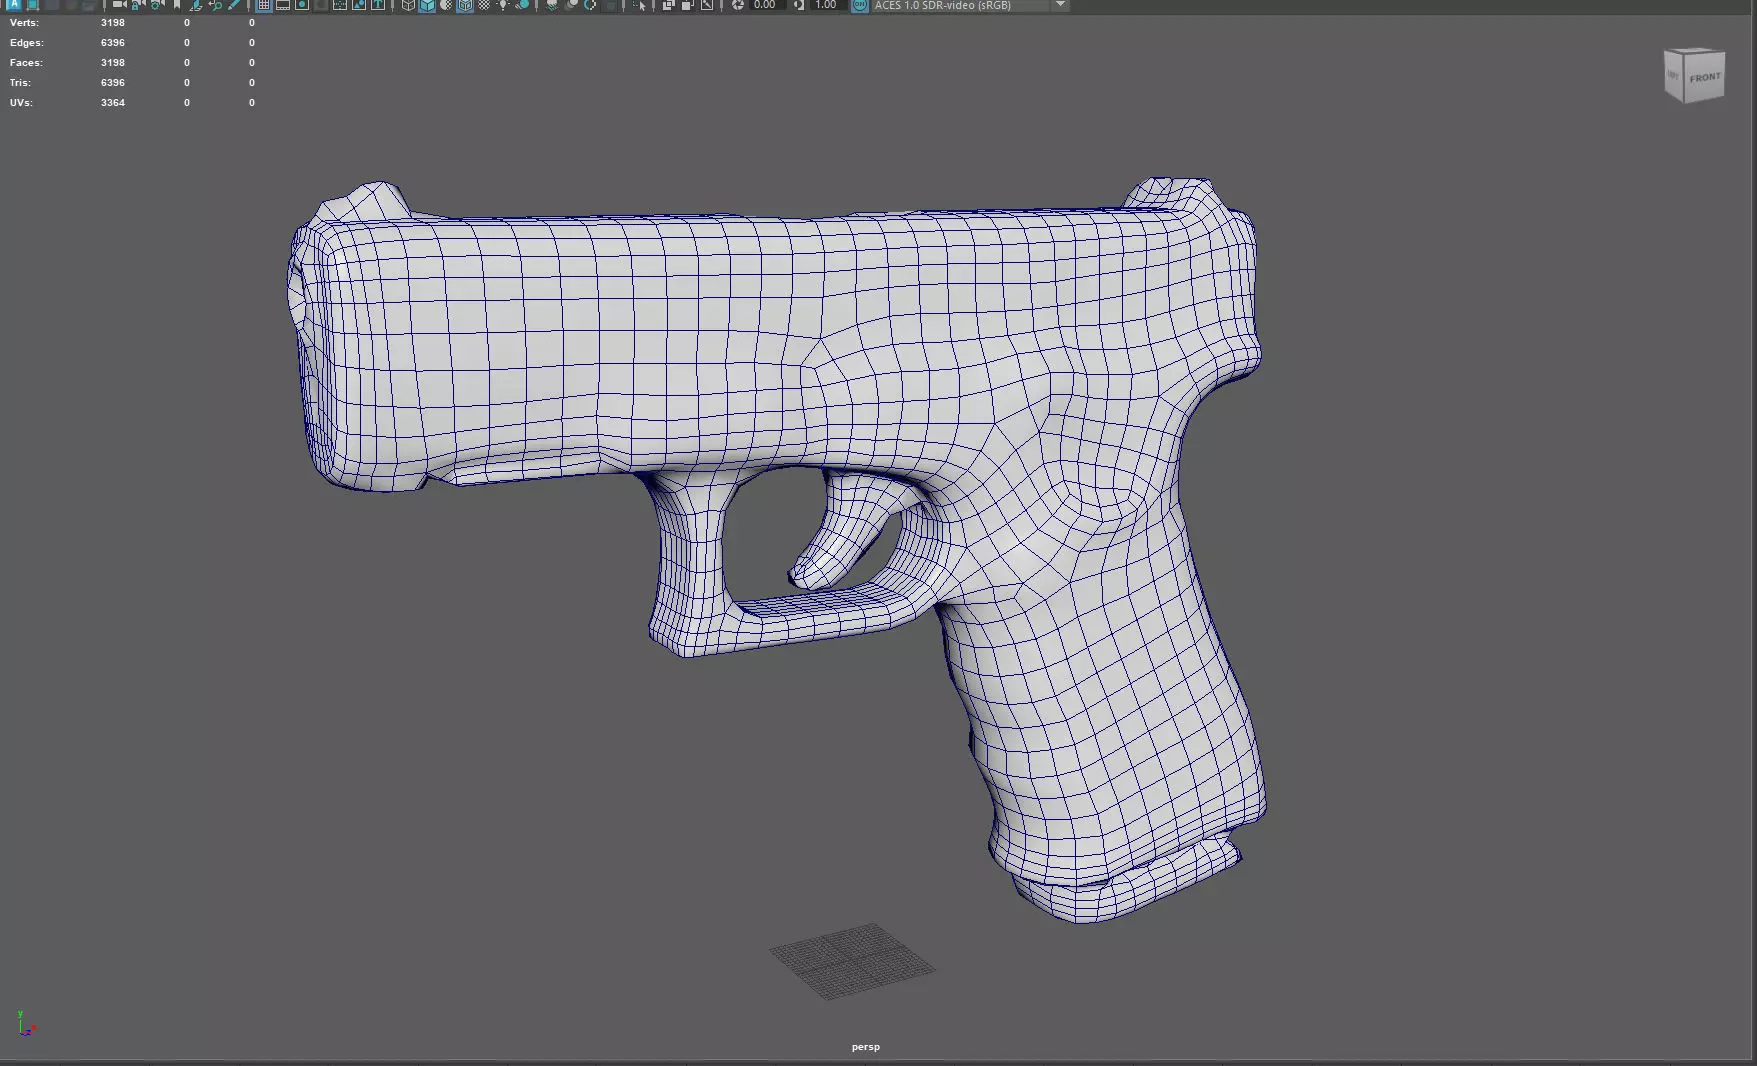Toggle the viewport Grid display
The image size is (1757, 1066).
[264, 5]
